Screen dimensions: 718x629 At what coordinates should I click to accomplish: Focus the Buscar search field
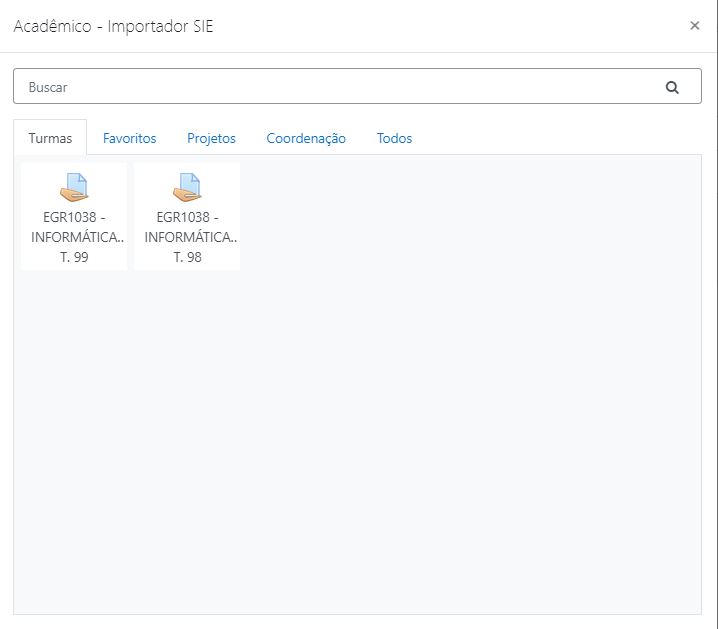340,87
